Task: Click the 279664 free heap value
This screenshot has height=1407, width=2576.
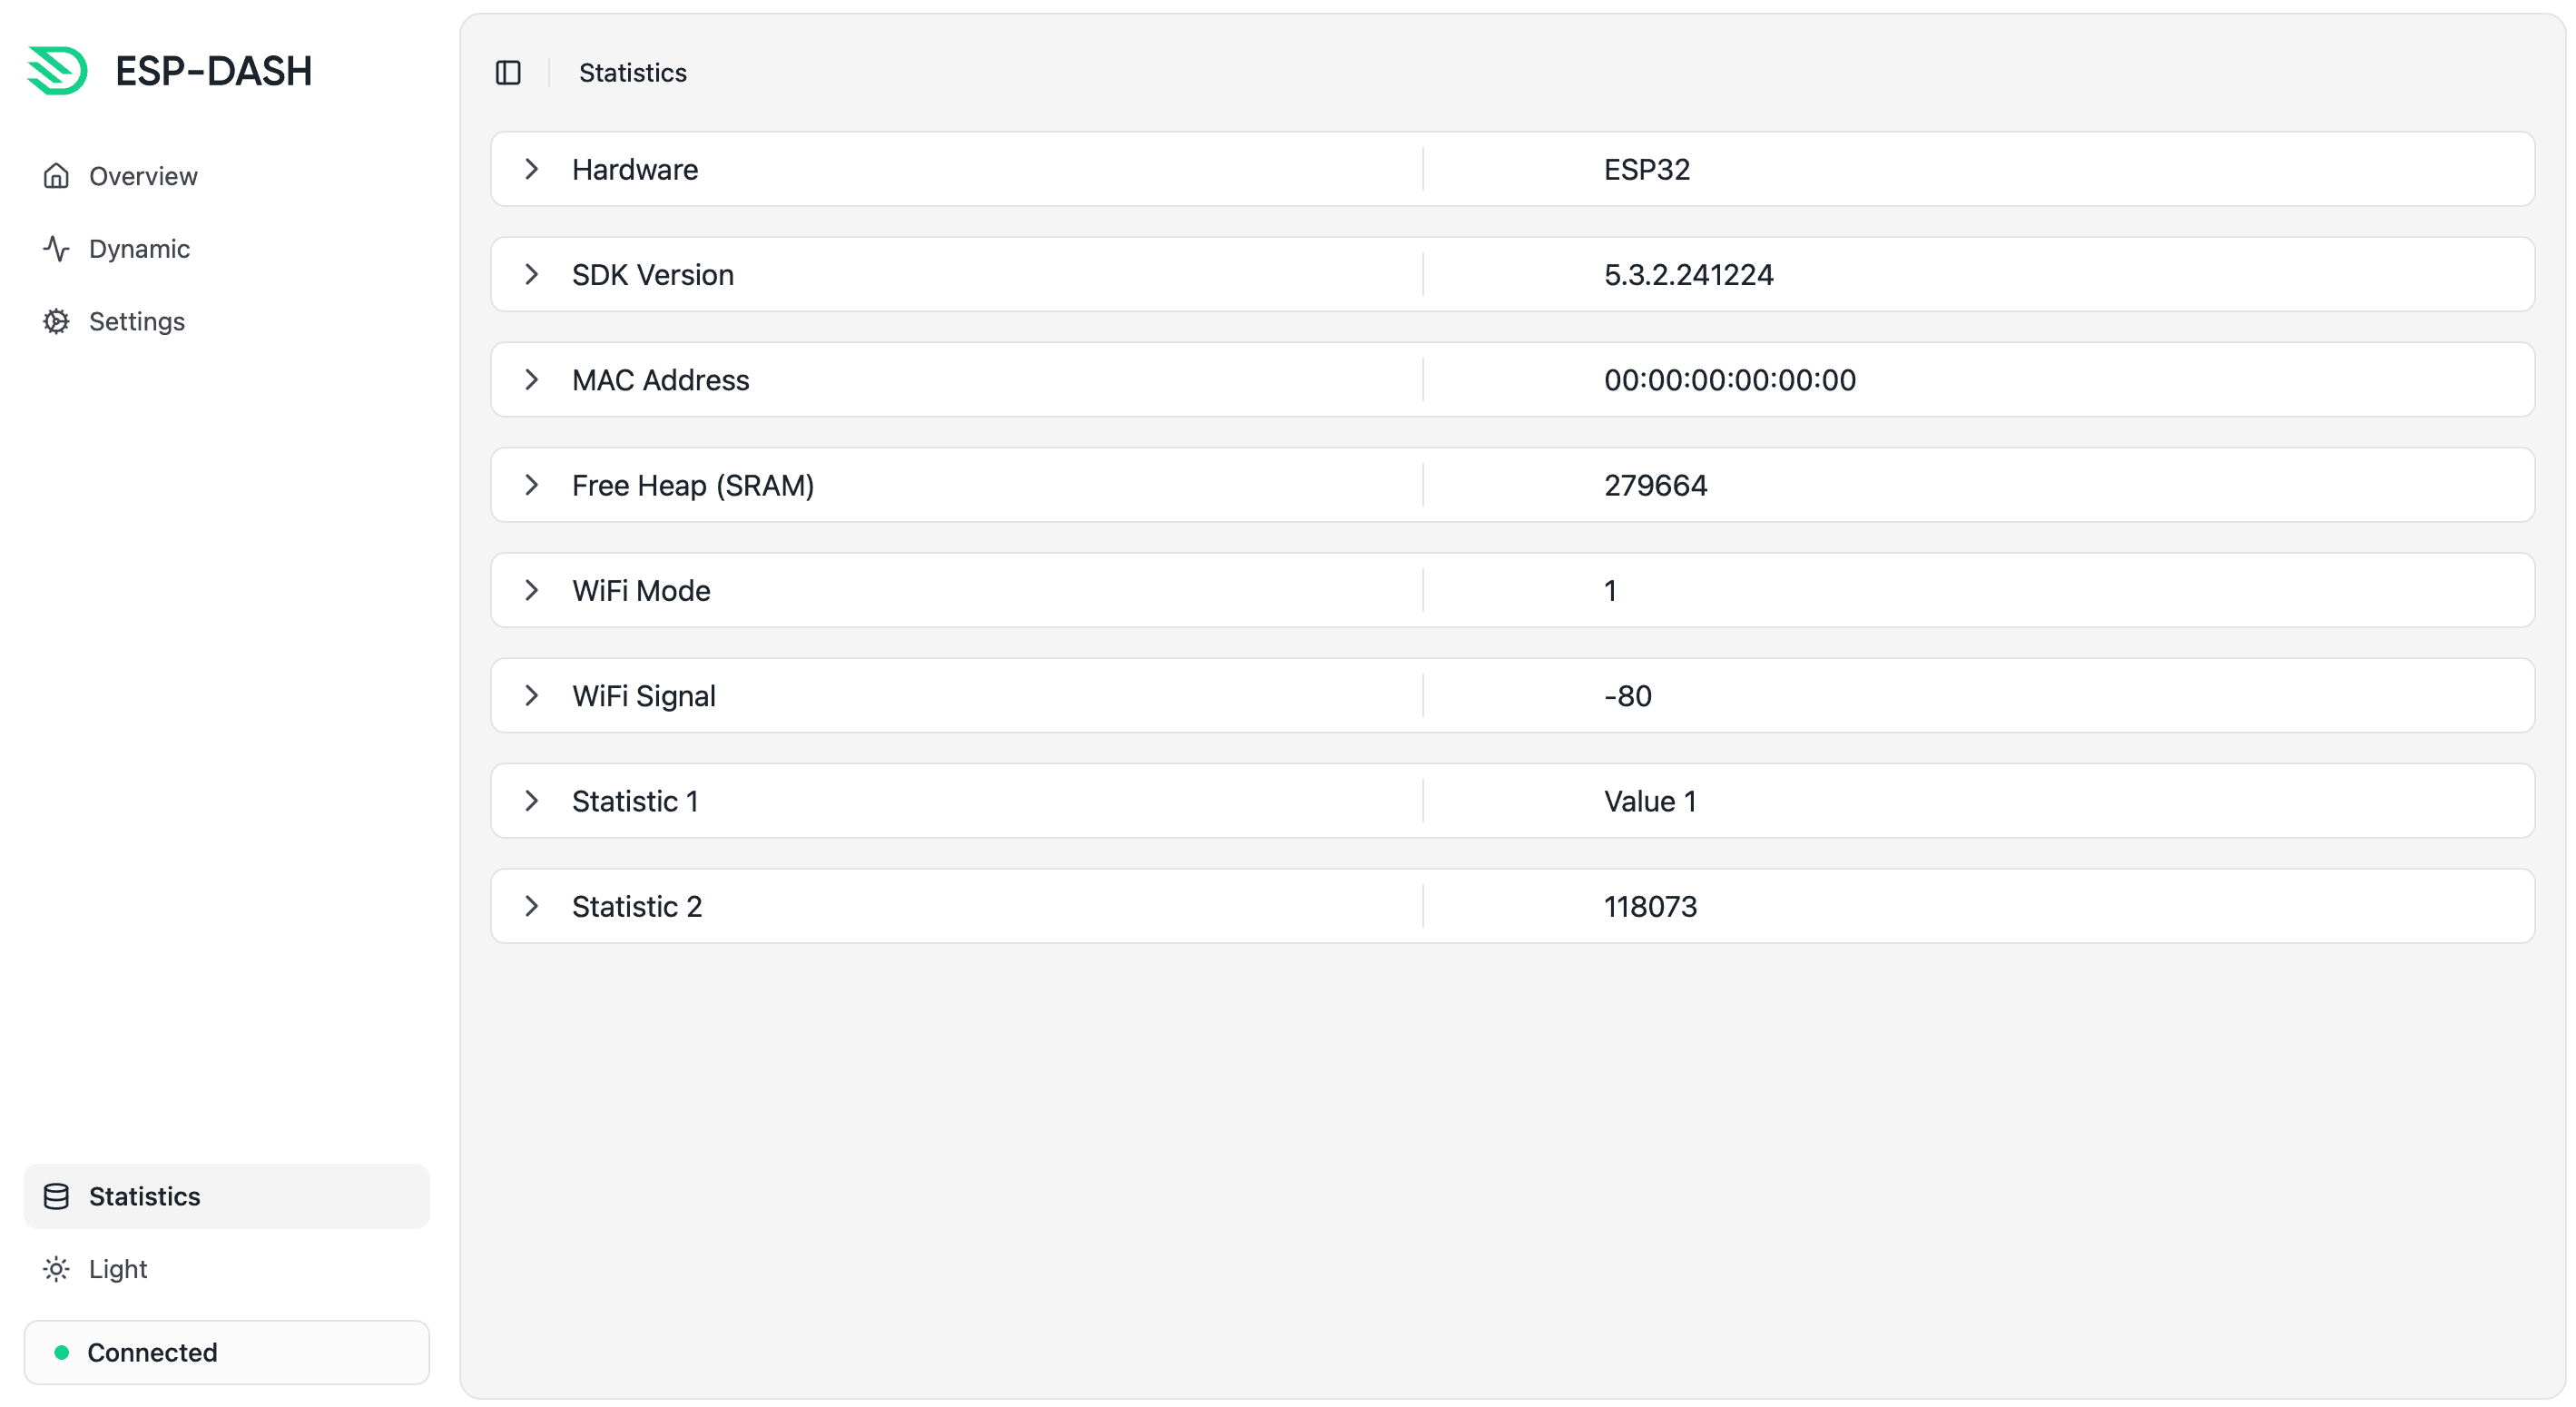Action: [1656, 485]
